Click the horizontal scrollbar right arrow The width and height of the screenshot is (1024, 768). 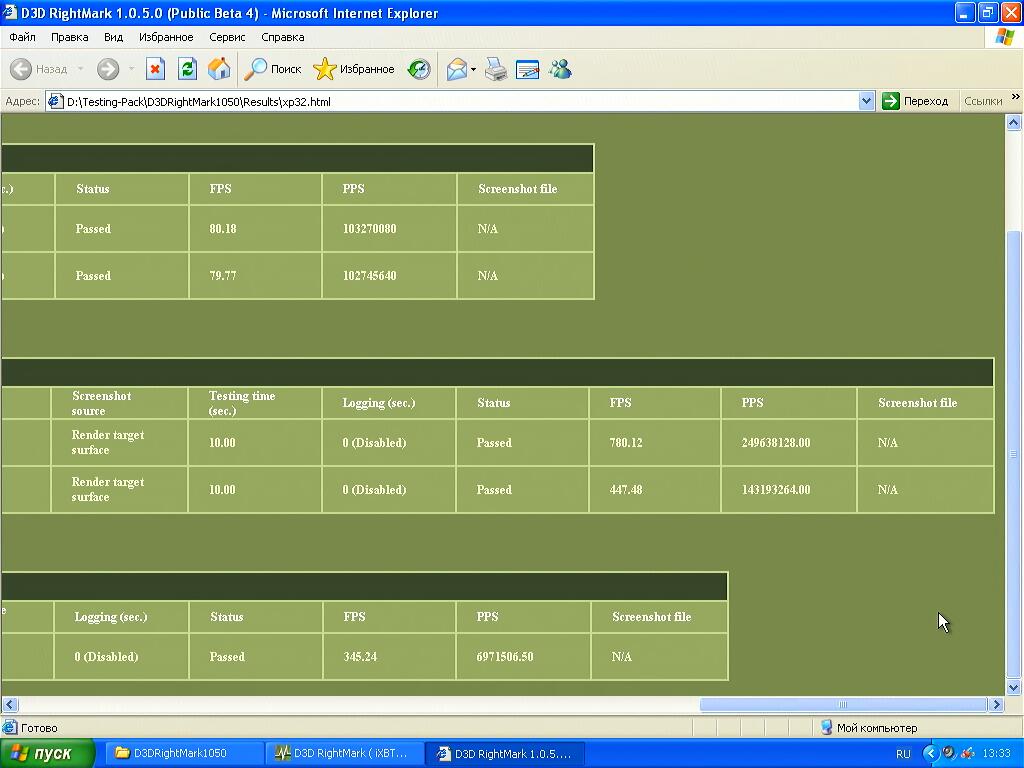997,705
